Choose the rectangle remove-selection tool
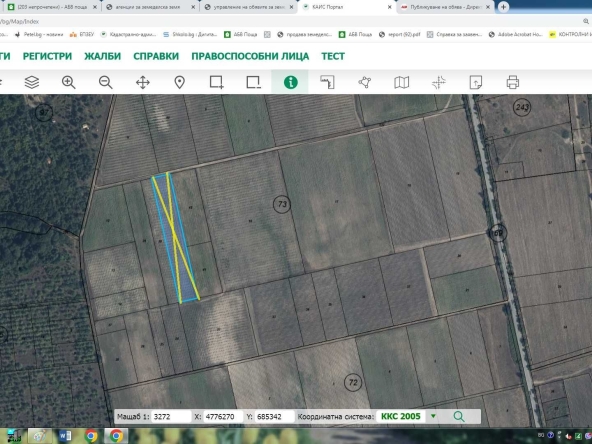592x444 pixels. tap(253, 82)
